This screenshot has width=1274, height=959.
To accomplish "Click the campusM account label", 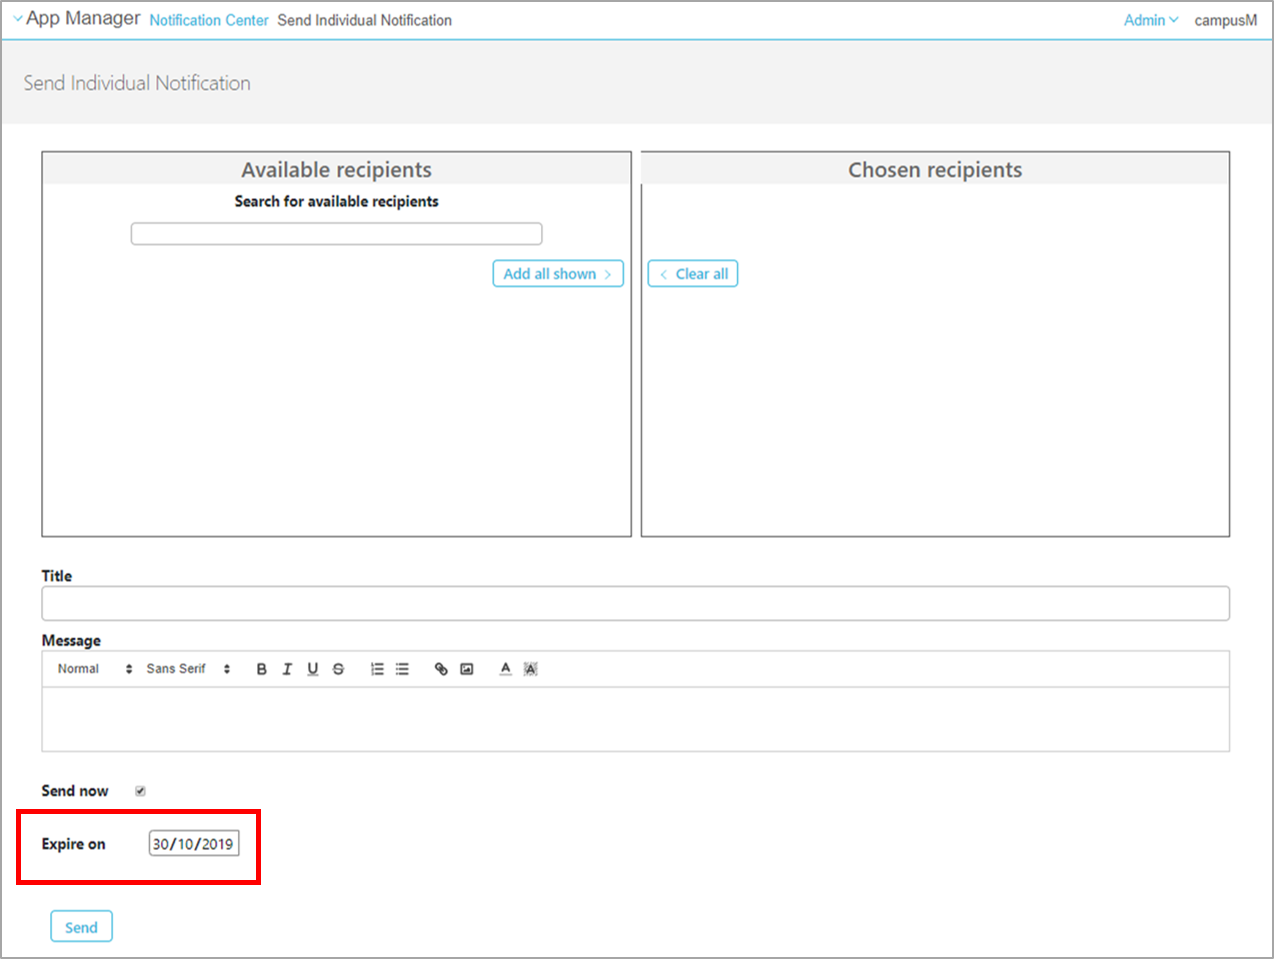I will [x=1226, y=20].
